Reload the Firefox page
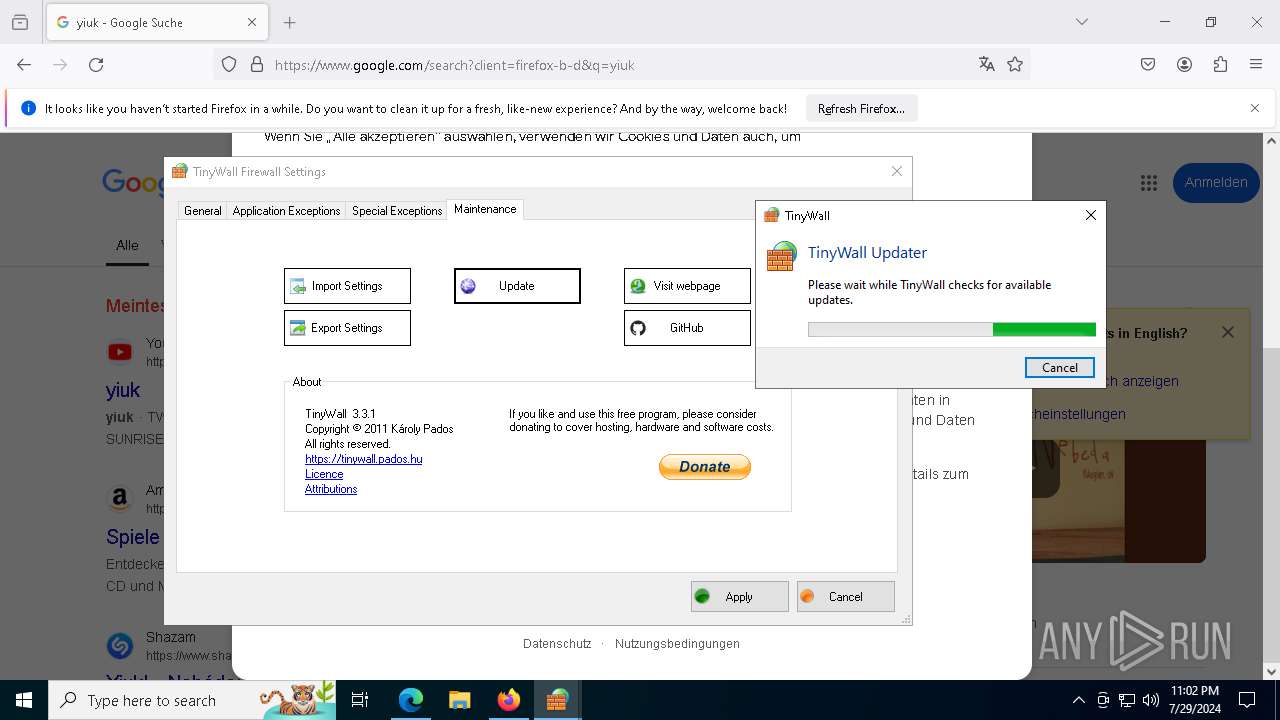 coord(96,65)
